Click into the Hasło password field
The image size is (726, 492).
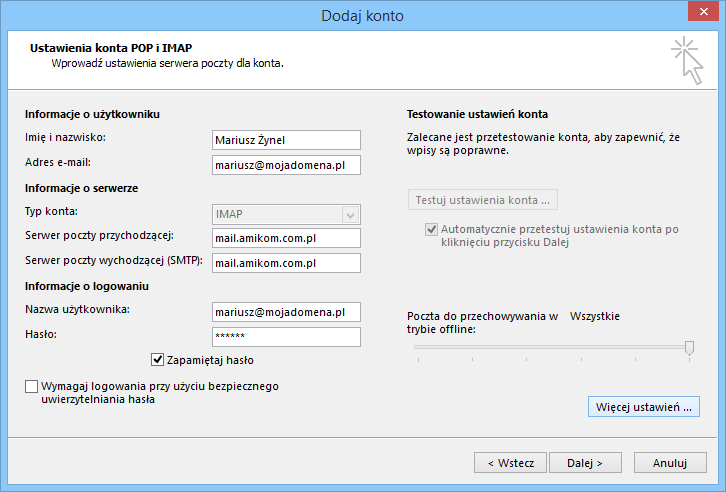click(x=286, y=336)
